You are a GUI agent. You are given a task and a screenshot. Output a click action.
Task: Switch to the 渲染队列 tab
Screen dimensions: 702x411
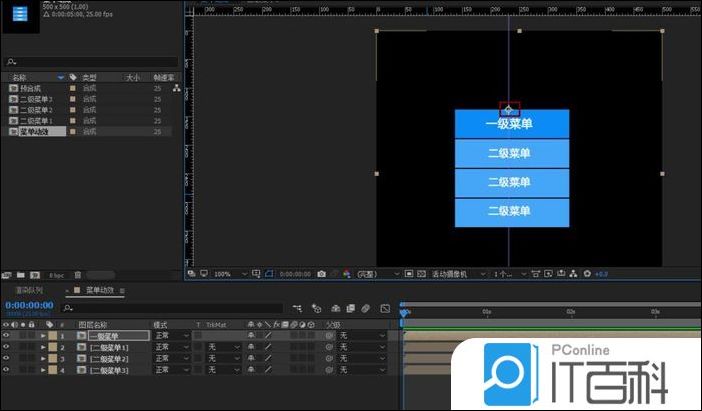point(31,291)
